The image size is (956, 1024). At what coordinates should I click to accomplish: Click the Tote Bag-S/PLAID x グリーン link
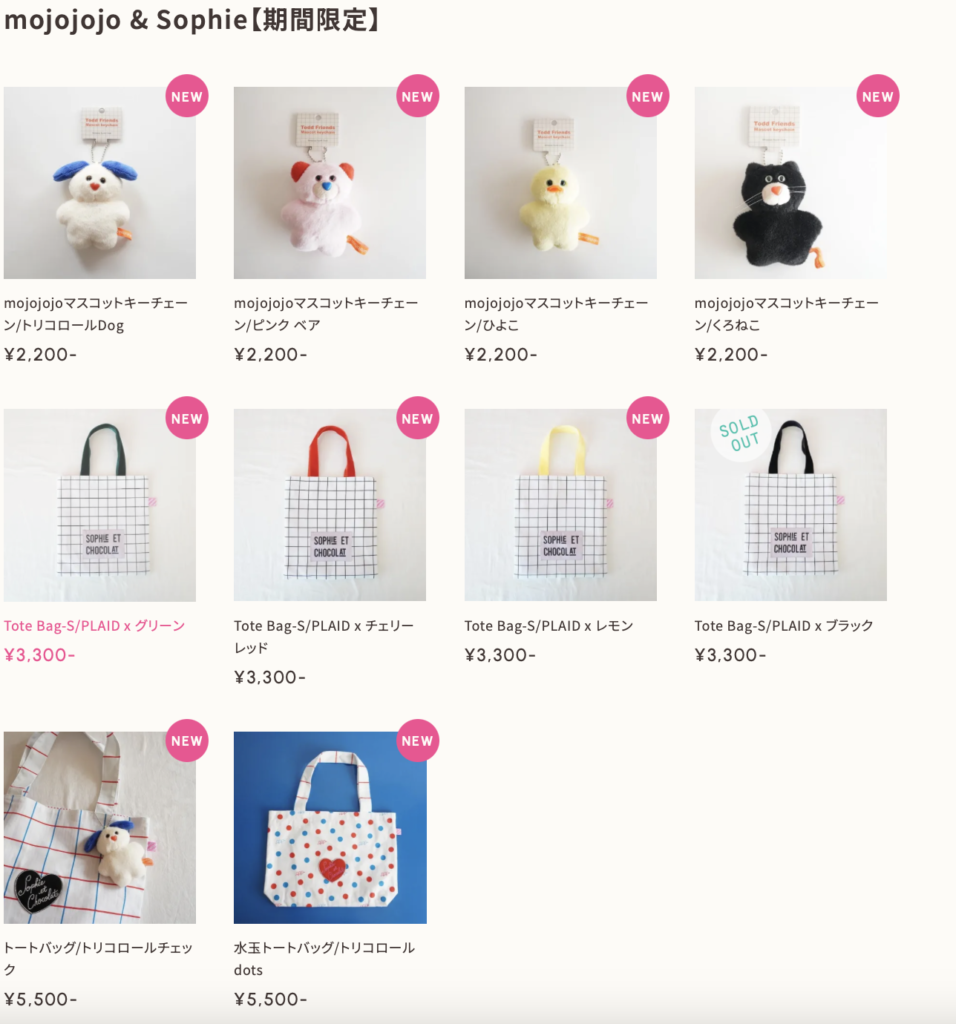tap(95, 626)
